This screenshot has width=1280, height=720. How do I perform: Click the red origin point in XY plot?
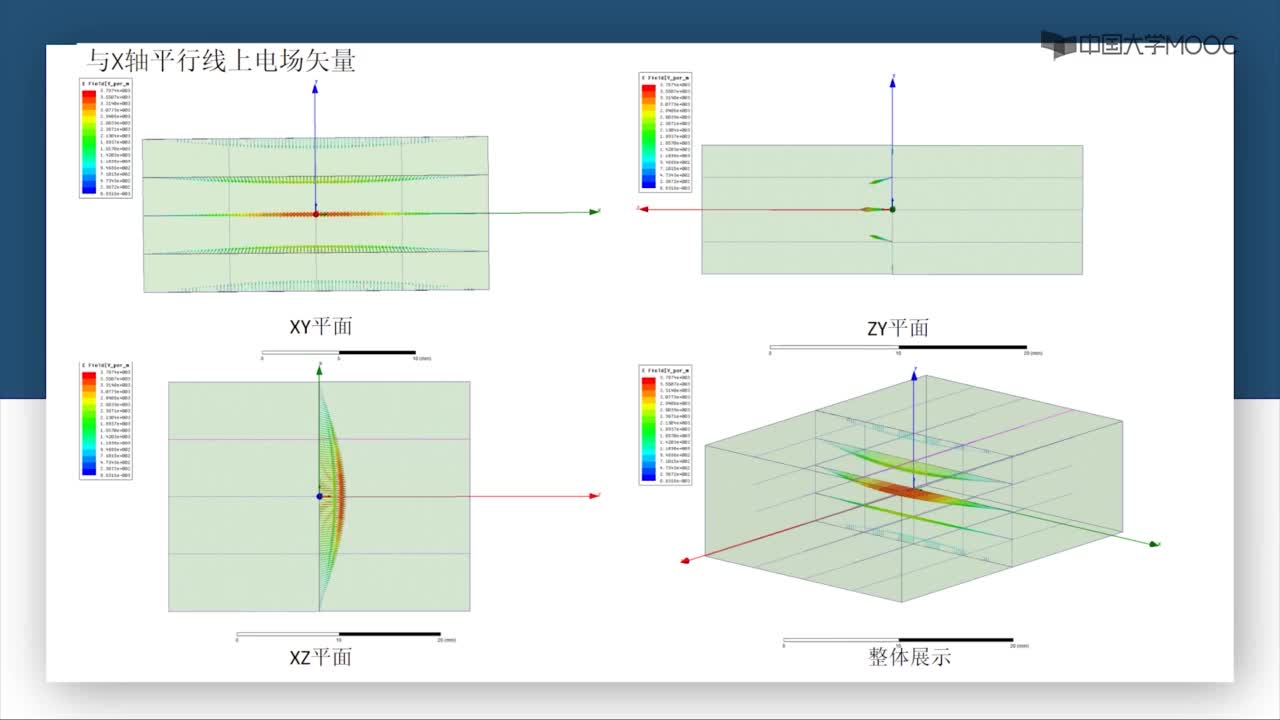[x=316, y=214]
